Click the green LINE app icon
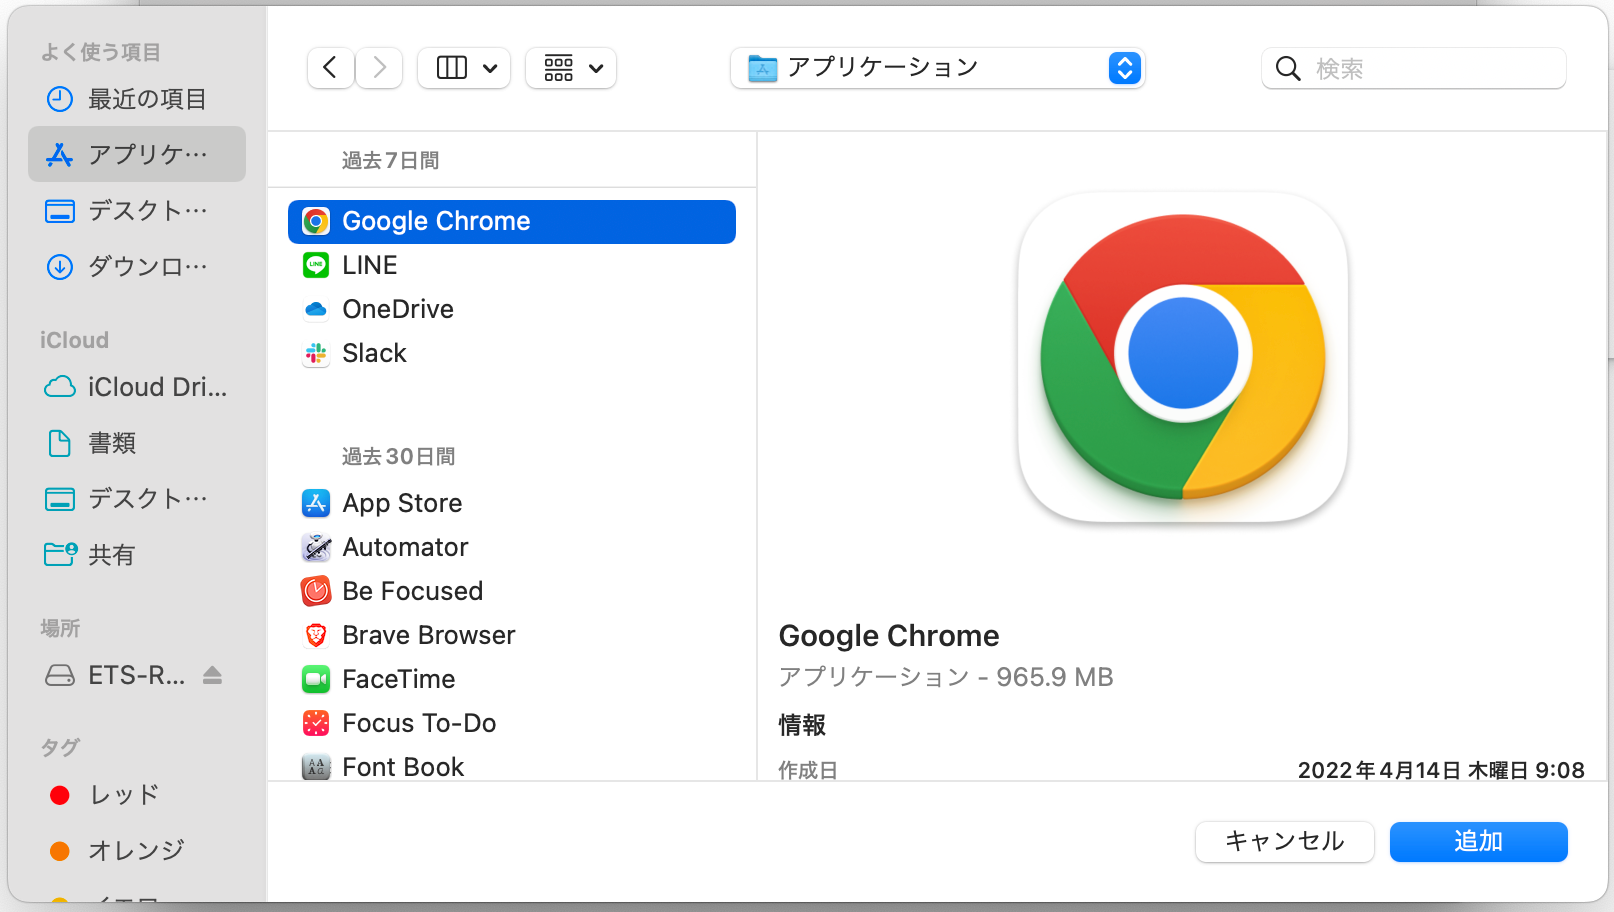 click(316, 265)
